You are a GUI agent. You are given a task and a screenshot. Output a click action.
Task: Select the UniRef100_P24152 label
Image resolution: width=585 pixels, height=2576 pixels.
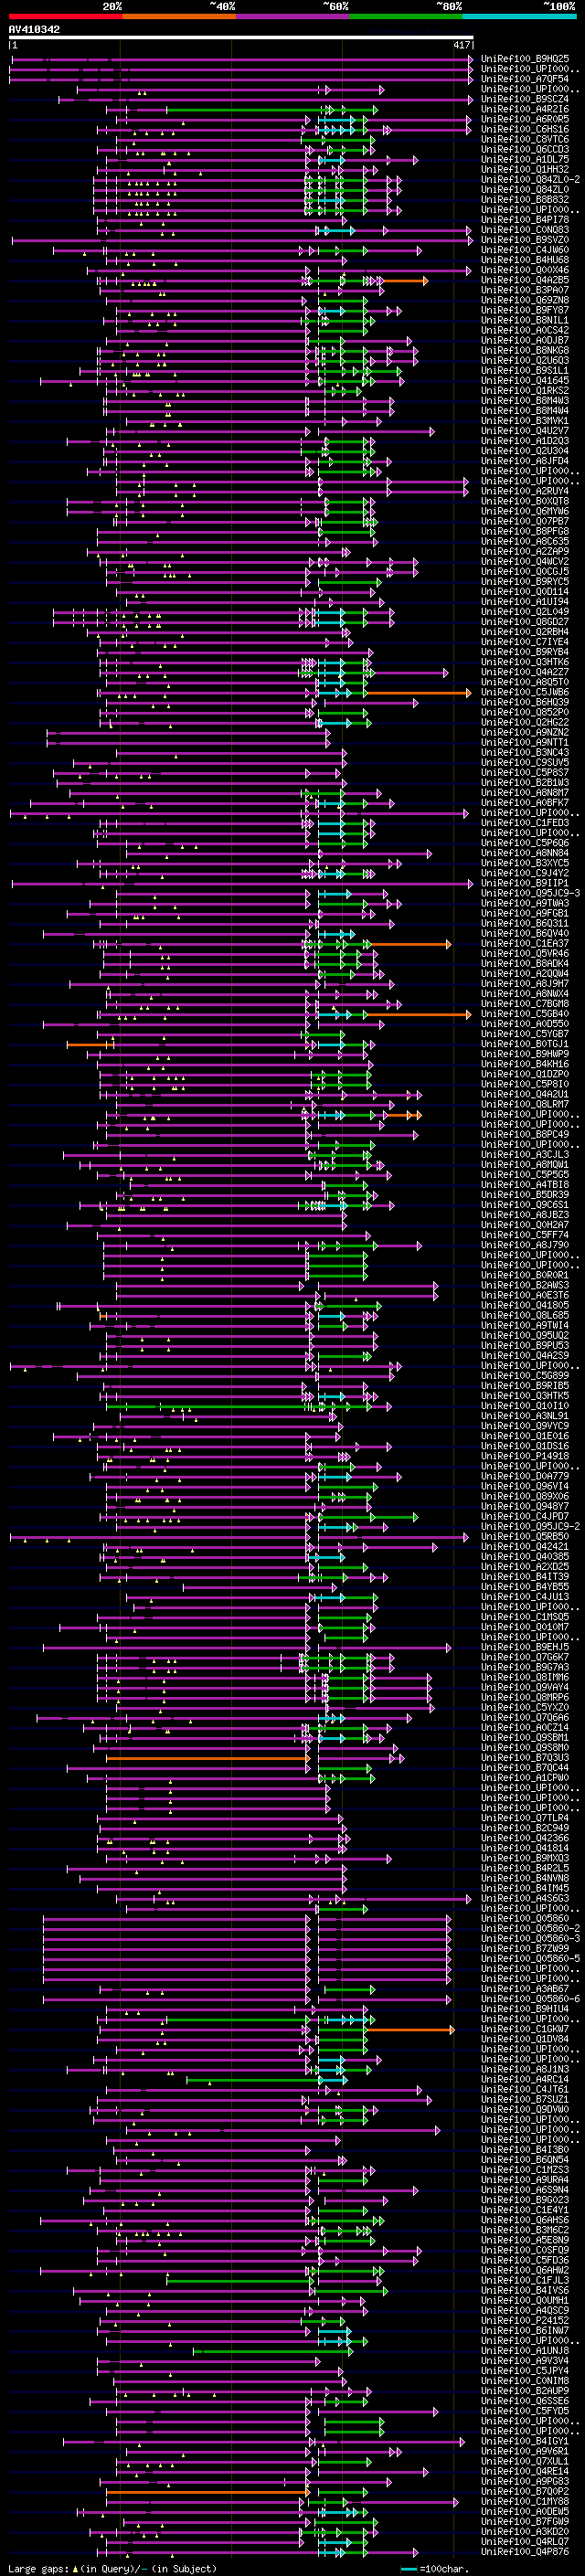click(x=525, y=2319)
